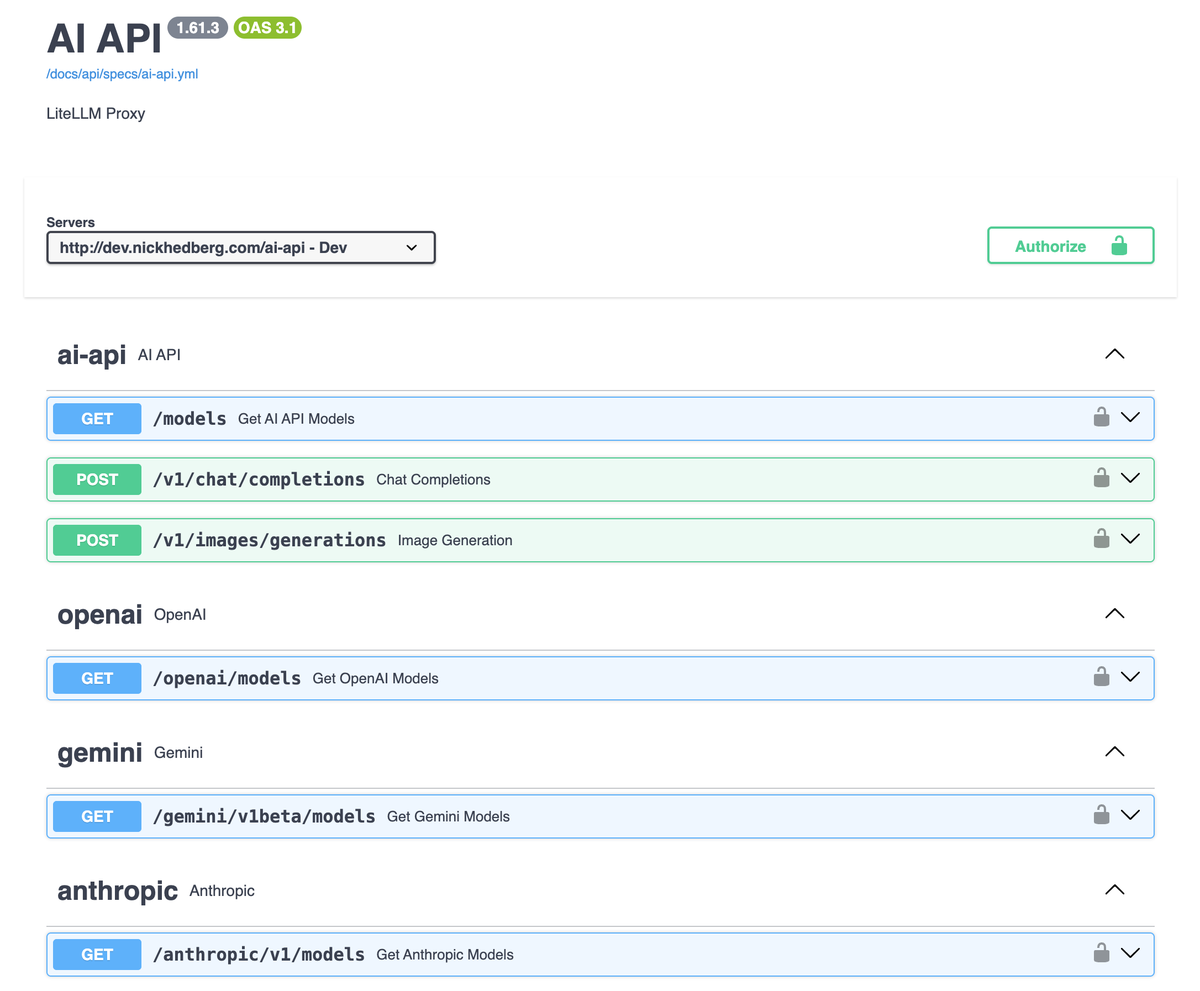Screen dimensions: 1200x991
Task: Click the gemini section heading
Action: point(100,752)
